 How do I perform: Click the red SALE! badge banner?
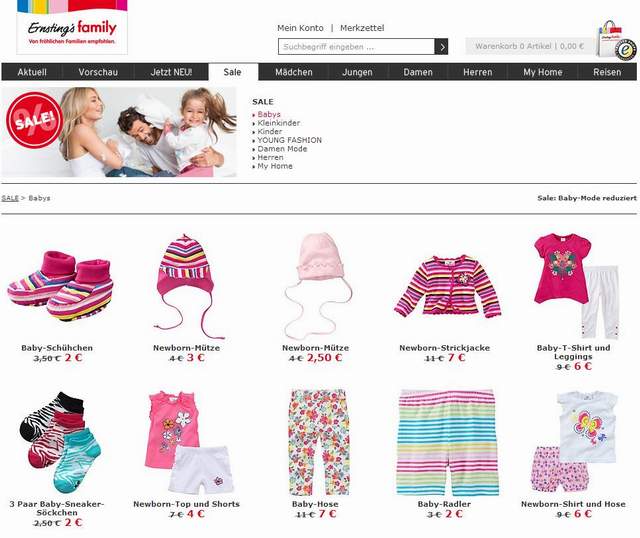[x=34, y=119]
